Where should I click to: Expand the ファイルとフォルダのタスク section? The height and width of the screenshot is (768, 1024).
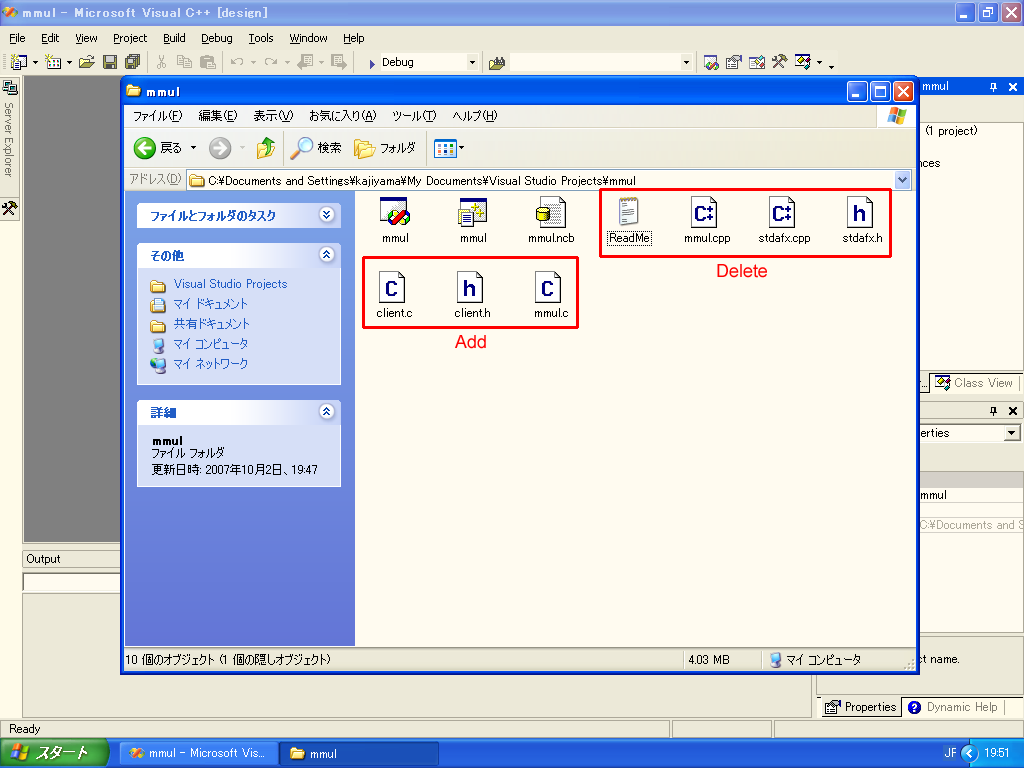coord(327,215)
